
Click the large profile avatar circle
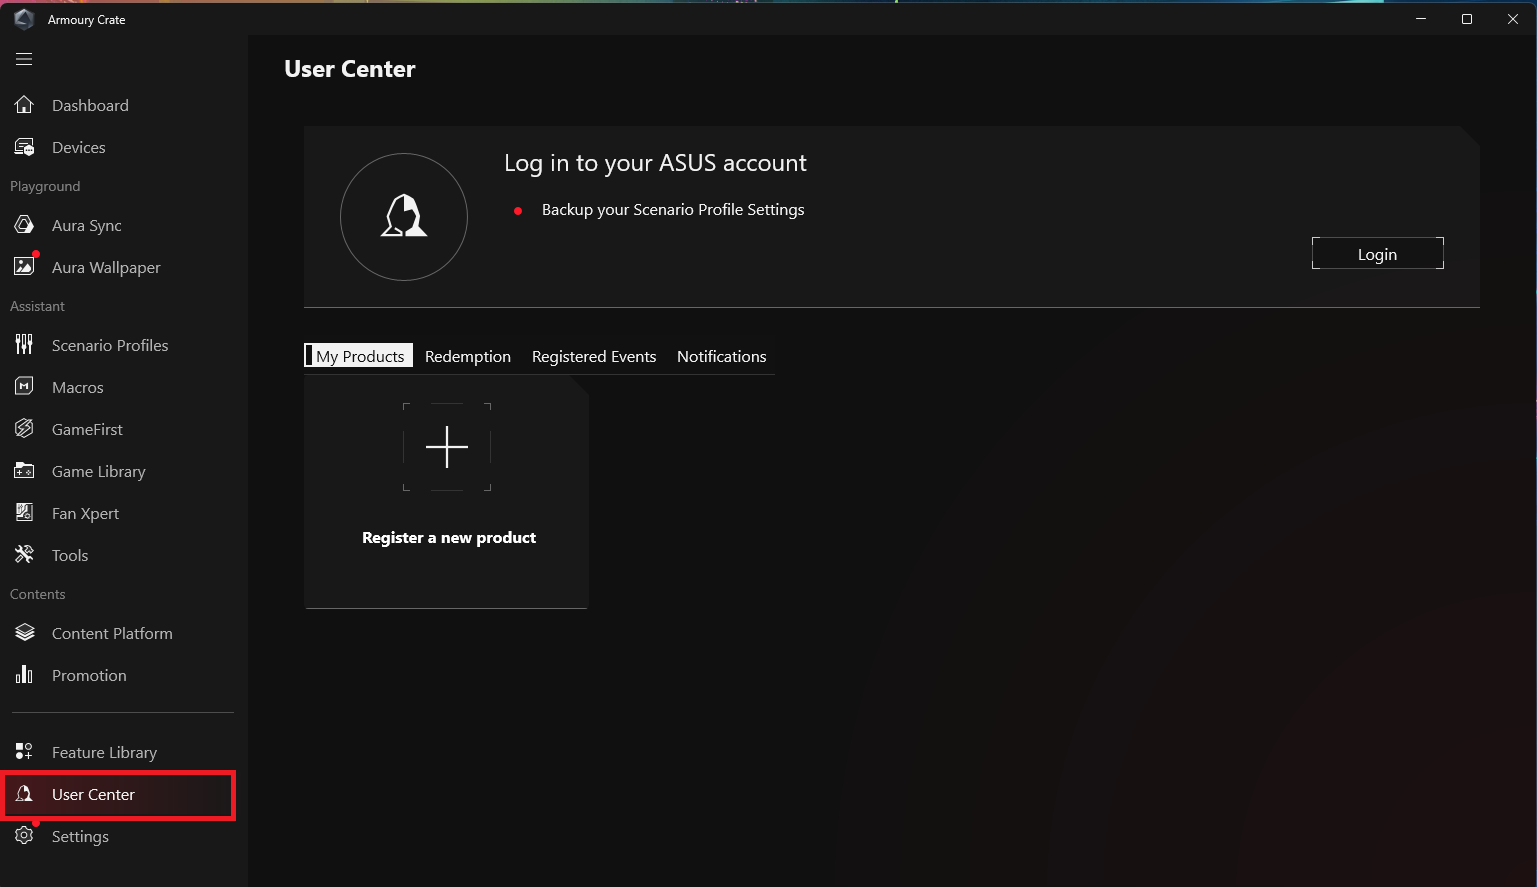coord(404,217)
